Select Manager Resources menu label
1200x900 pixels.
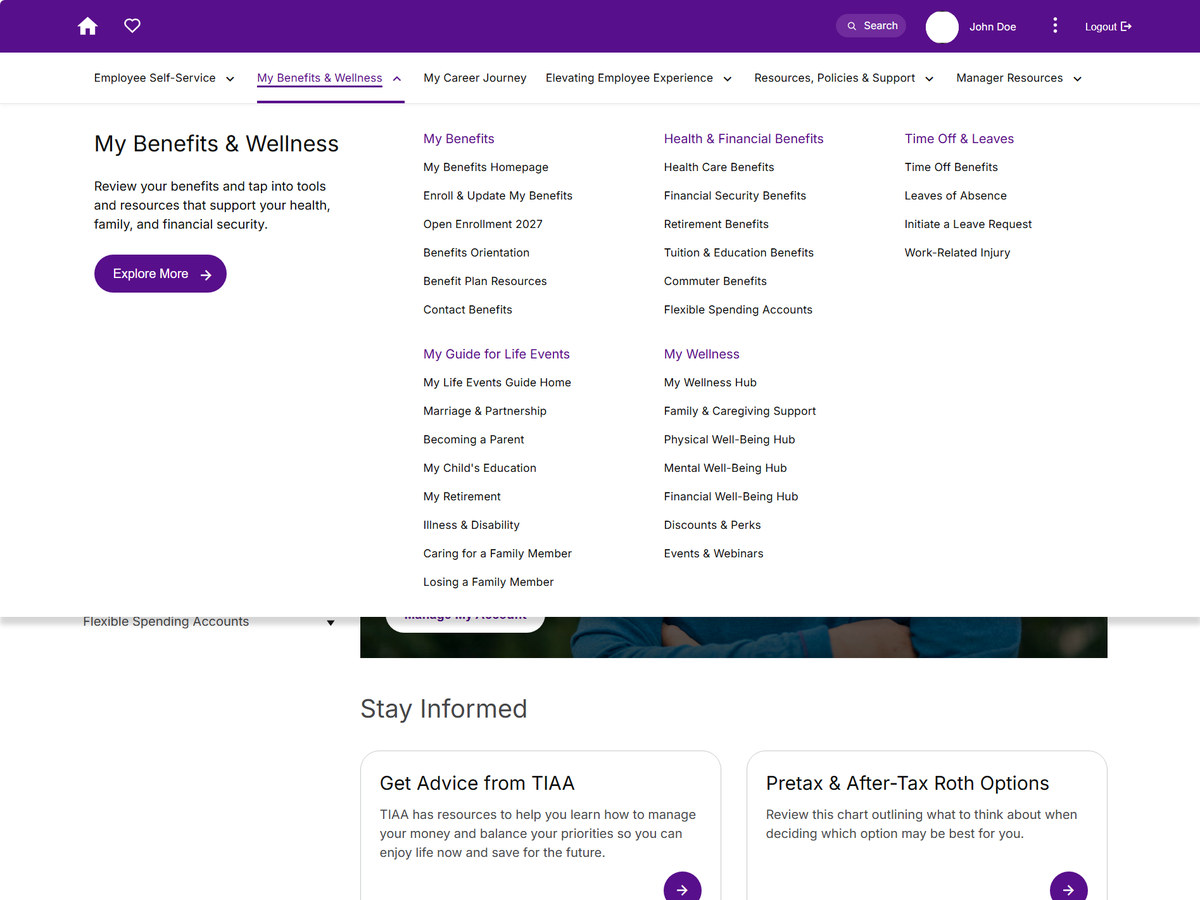[1009, 78]
